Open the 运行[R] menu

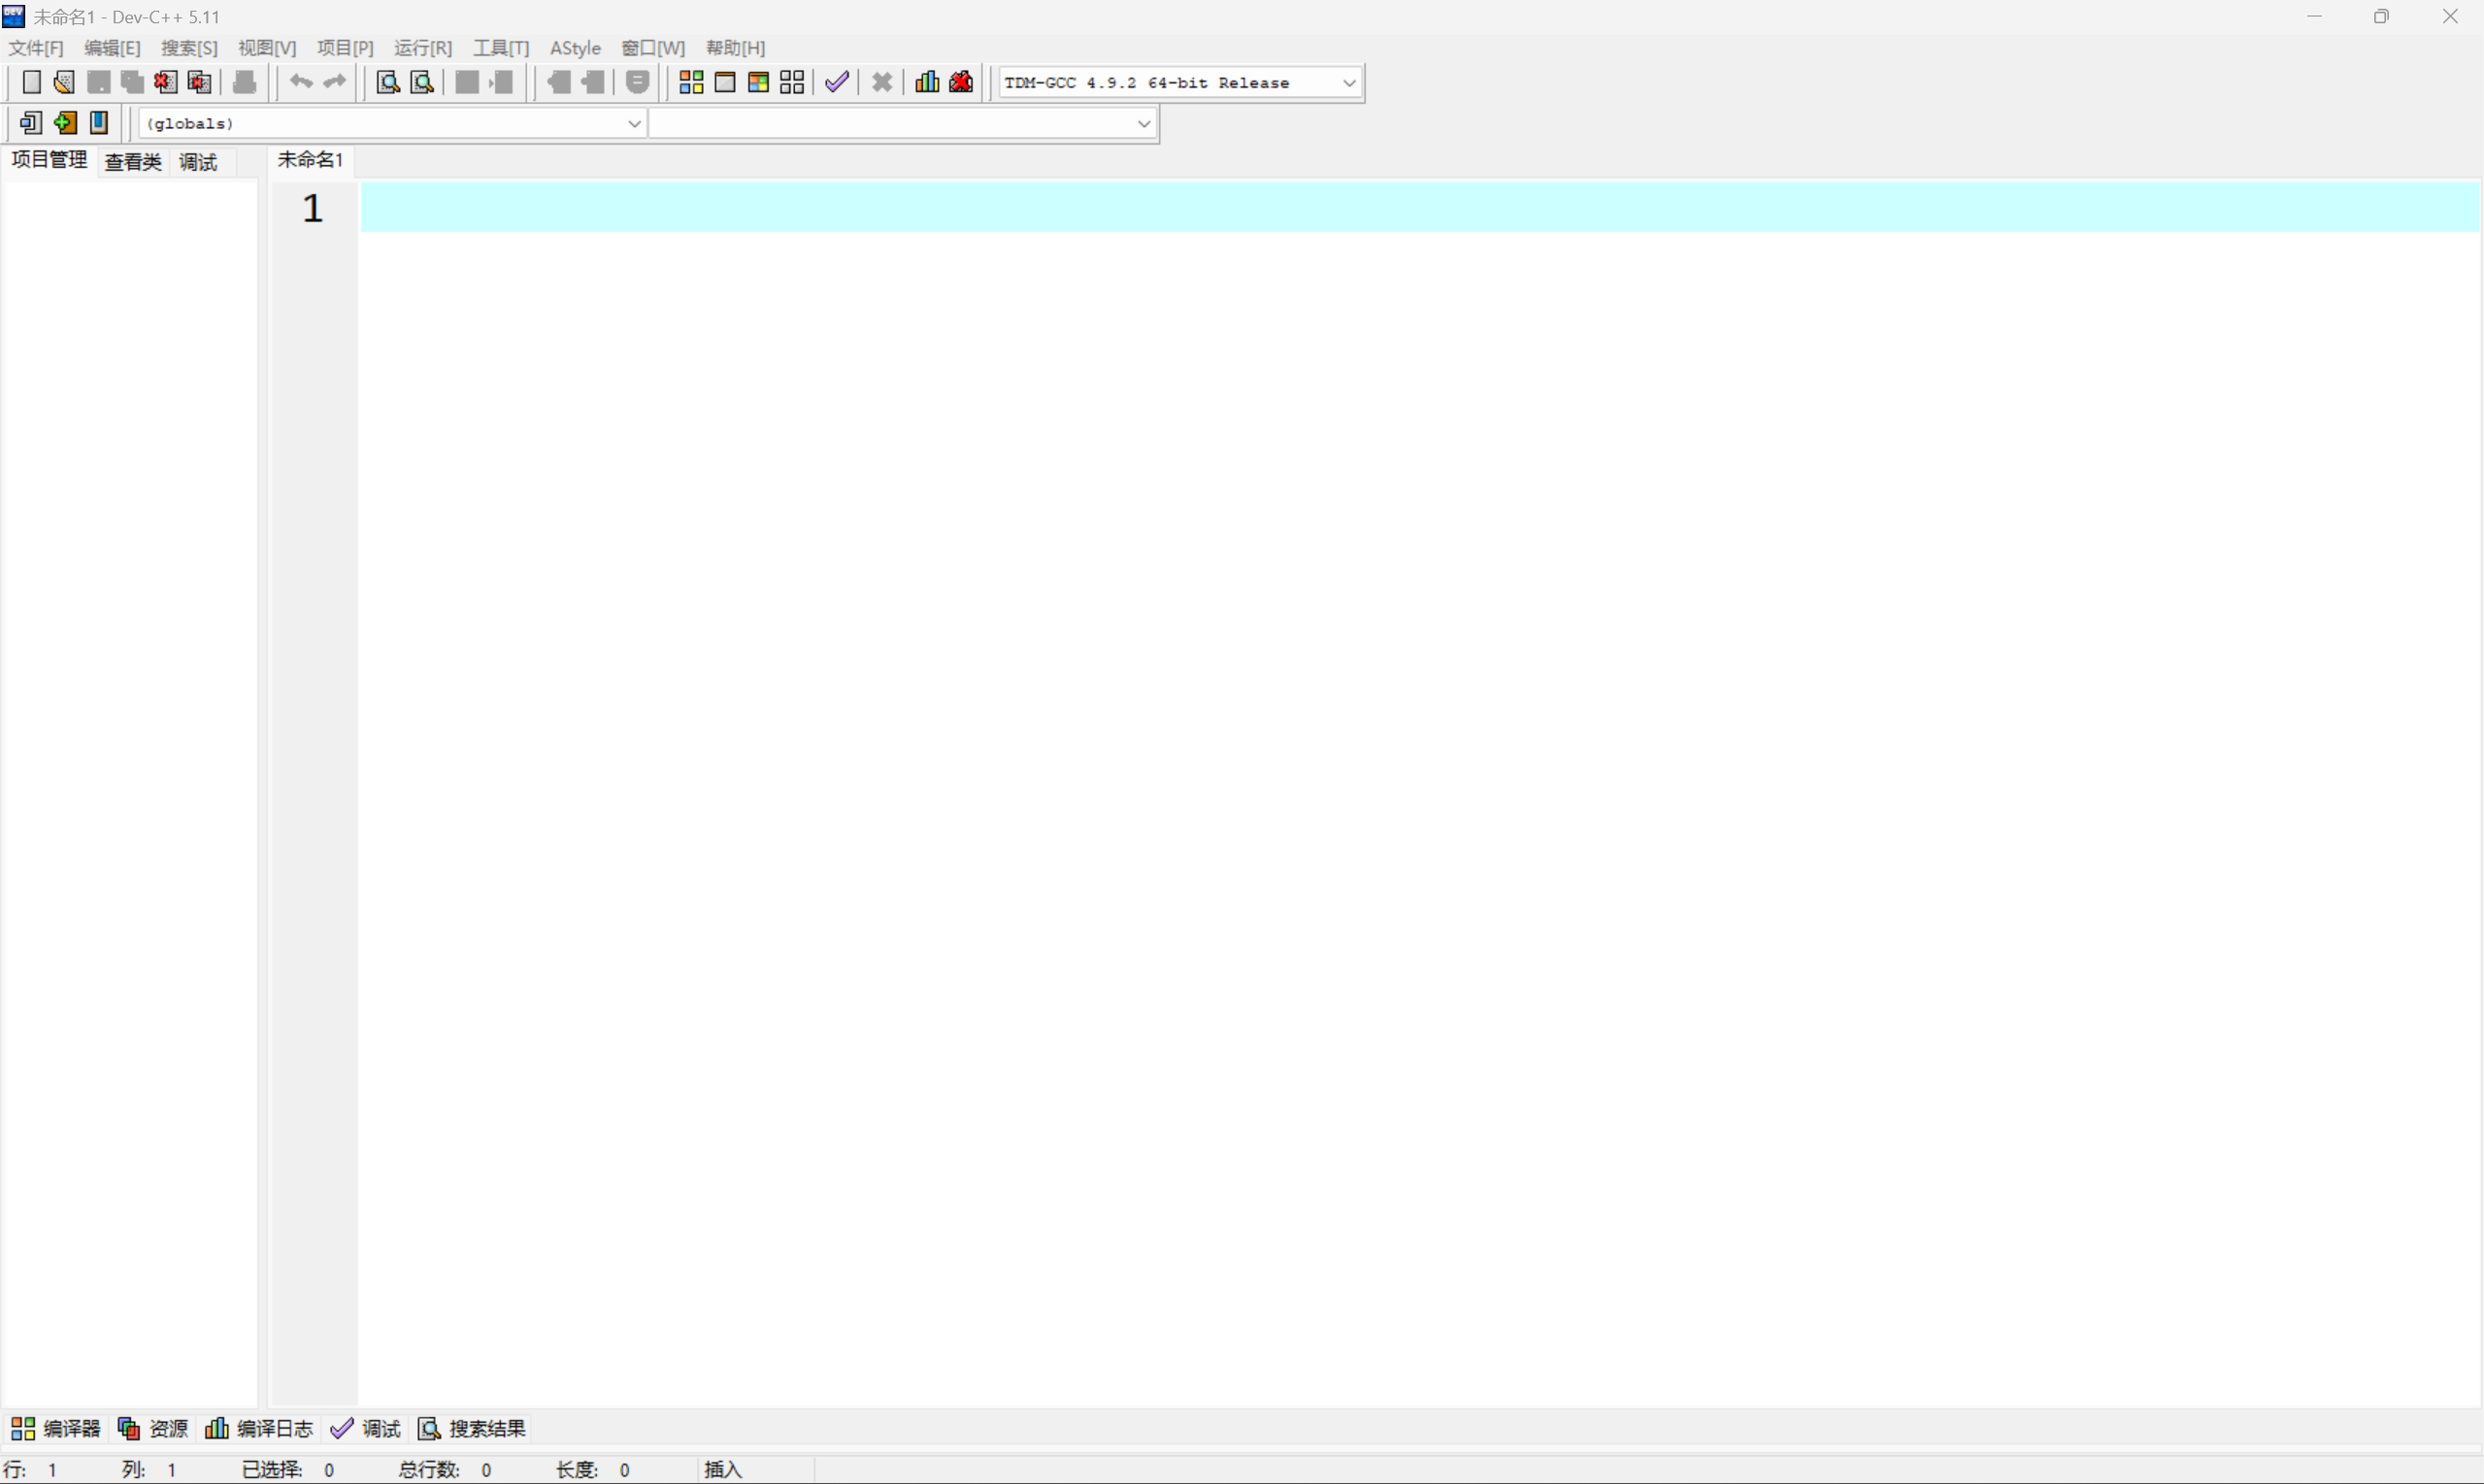tap(422, 48)
